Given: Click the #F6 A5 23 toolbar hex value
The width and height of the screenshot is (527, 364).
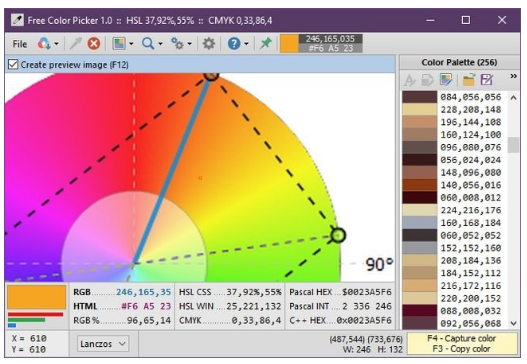Looking at the screenshot, I should pyautogui.click(x=331, y=48).
